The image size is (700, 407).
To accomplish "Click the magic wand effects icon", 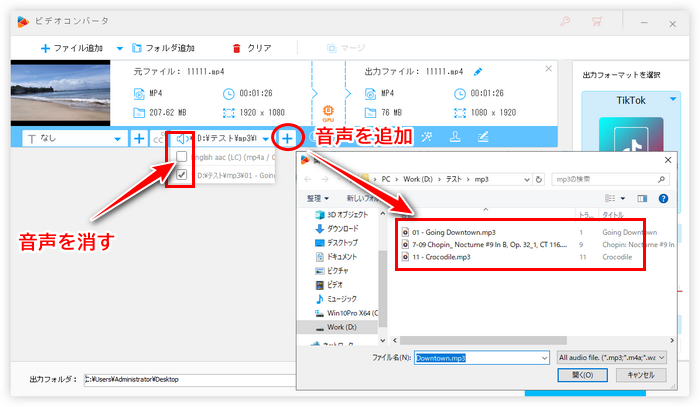I will pos(427,137).
